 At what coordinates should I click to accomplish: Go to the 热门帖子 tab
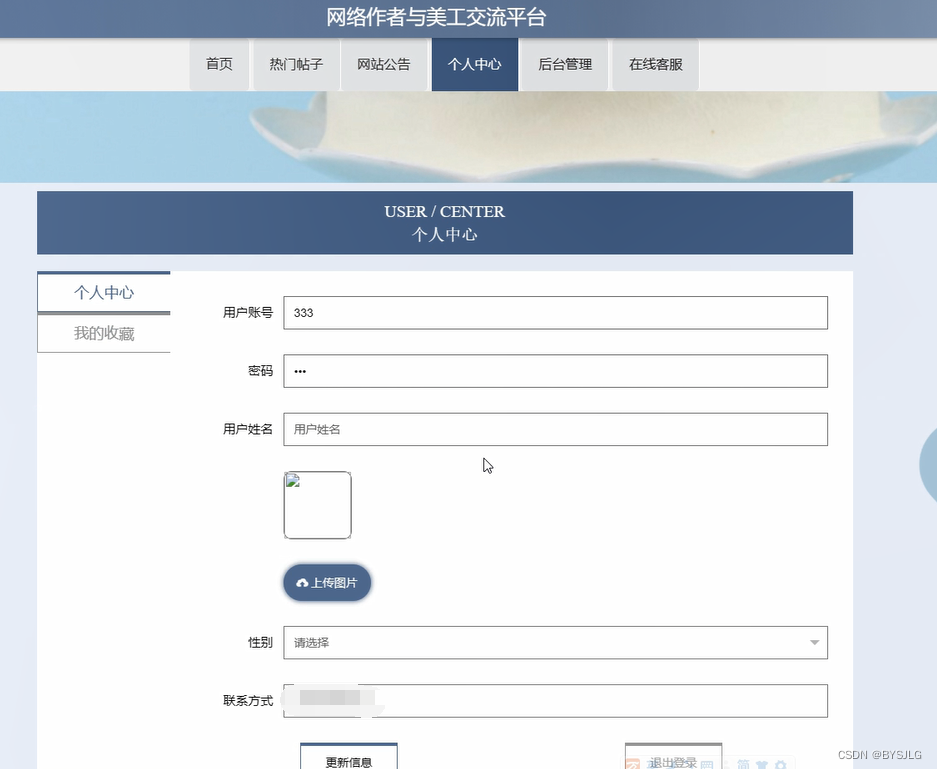tap(296, 65)
